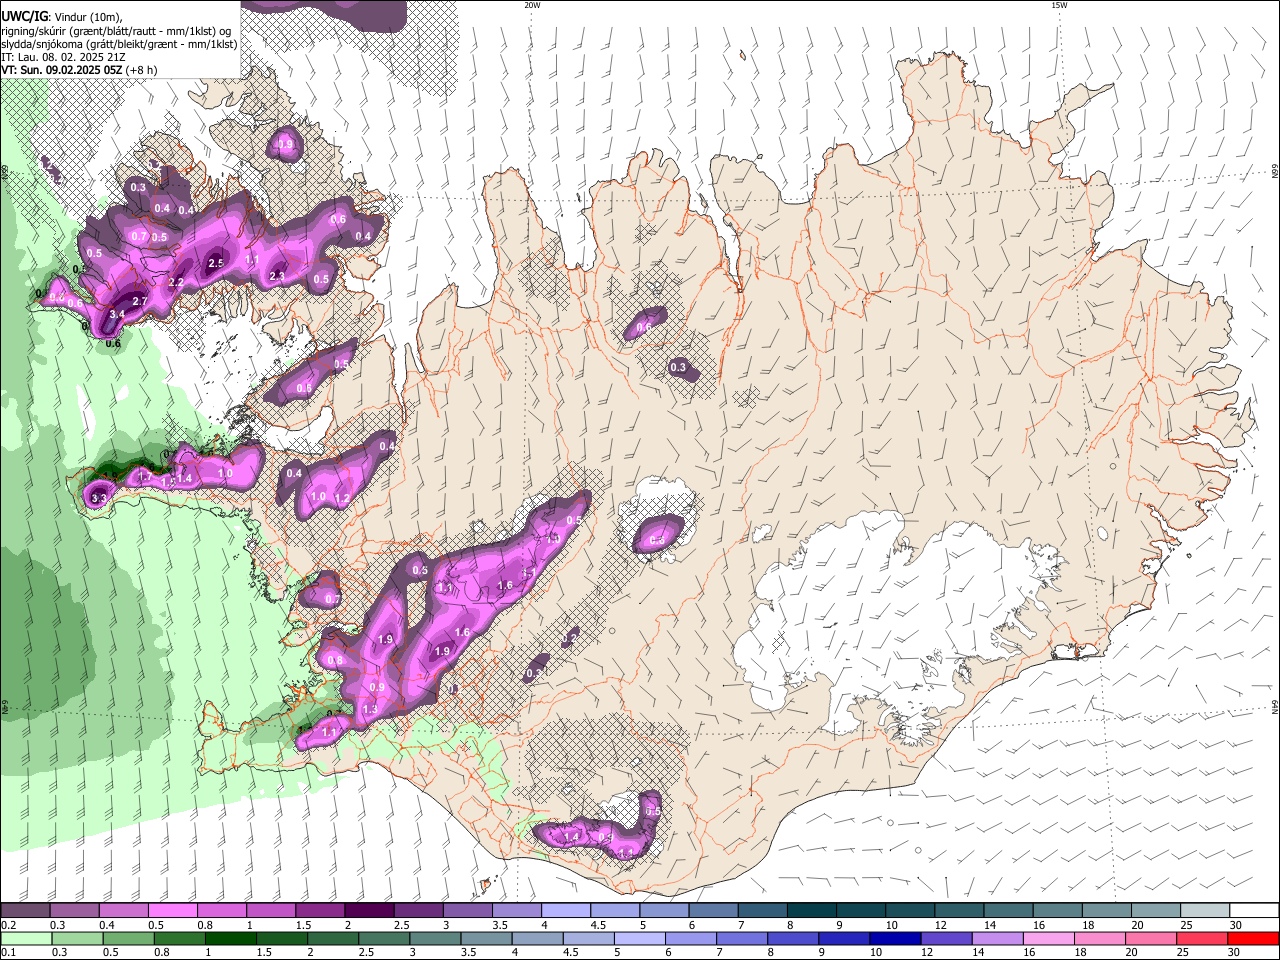Select the "rigning/skúrir (grænt/blátt/rautt" header line
Image resolution: width=1280 pixels, height=960 pixels.
pyautogui.click(x=116, y=30)
